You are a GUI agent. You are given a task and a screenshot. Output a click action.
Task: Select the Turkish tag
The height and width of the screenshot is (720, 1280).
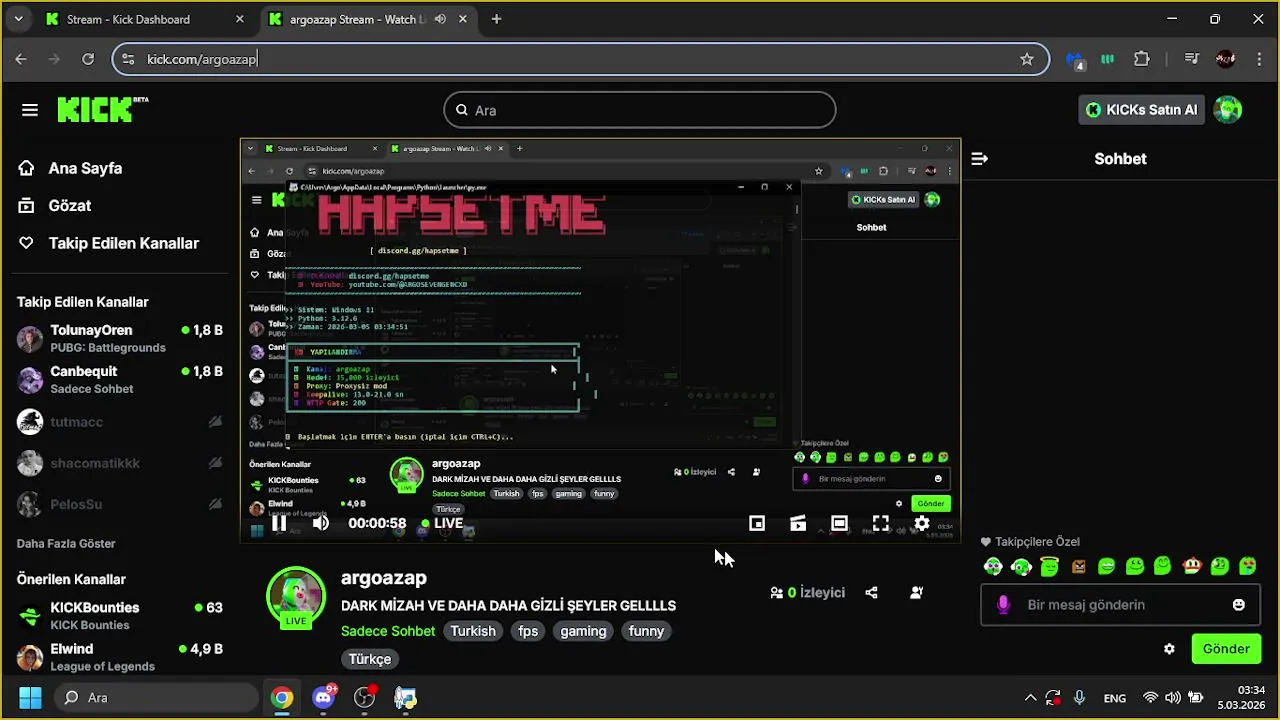pyautogui.click(x=473, y=631)
